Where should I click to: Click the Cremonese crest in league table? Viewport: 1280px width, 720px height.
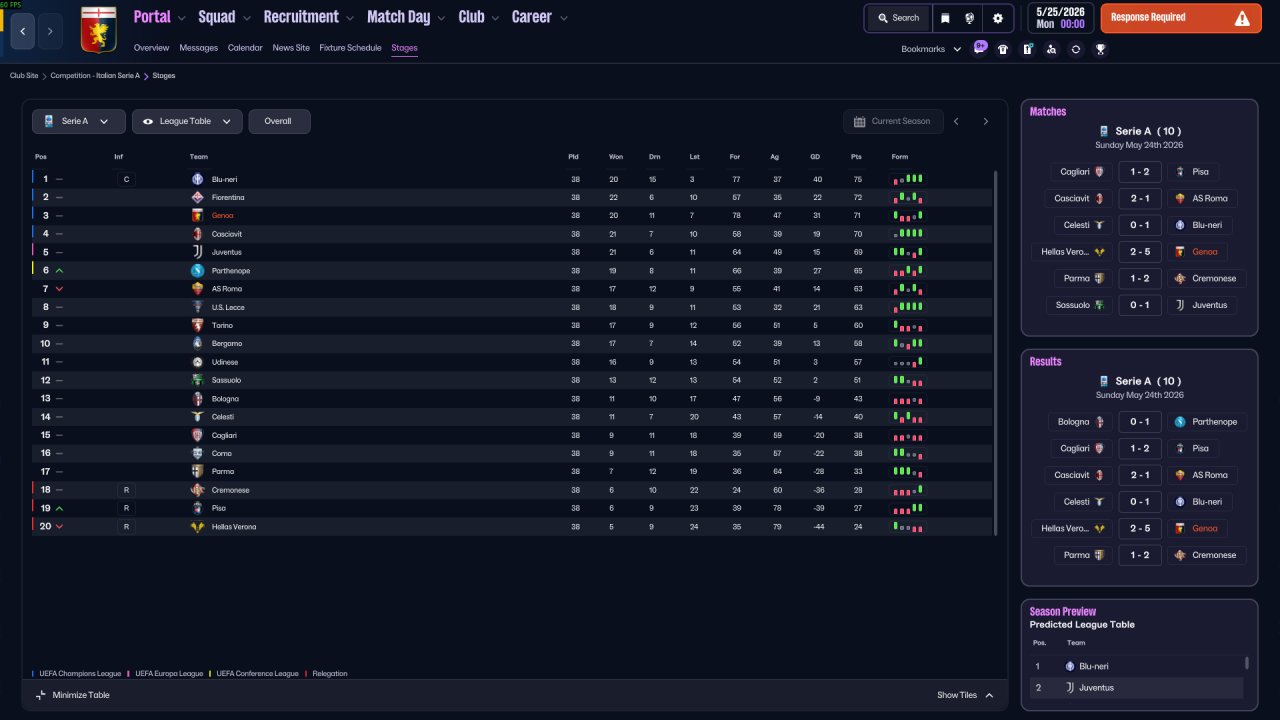197,490
